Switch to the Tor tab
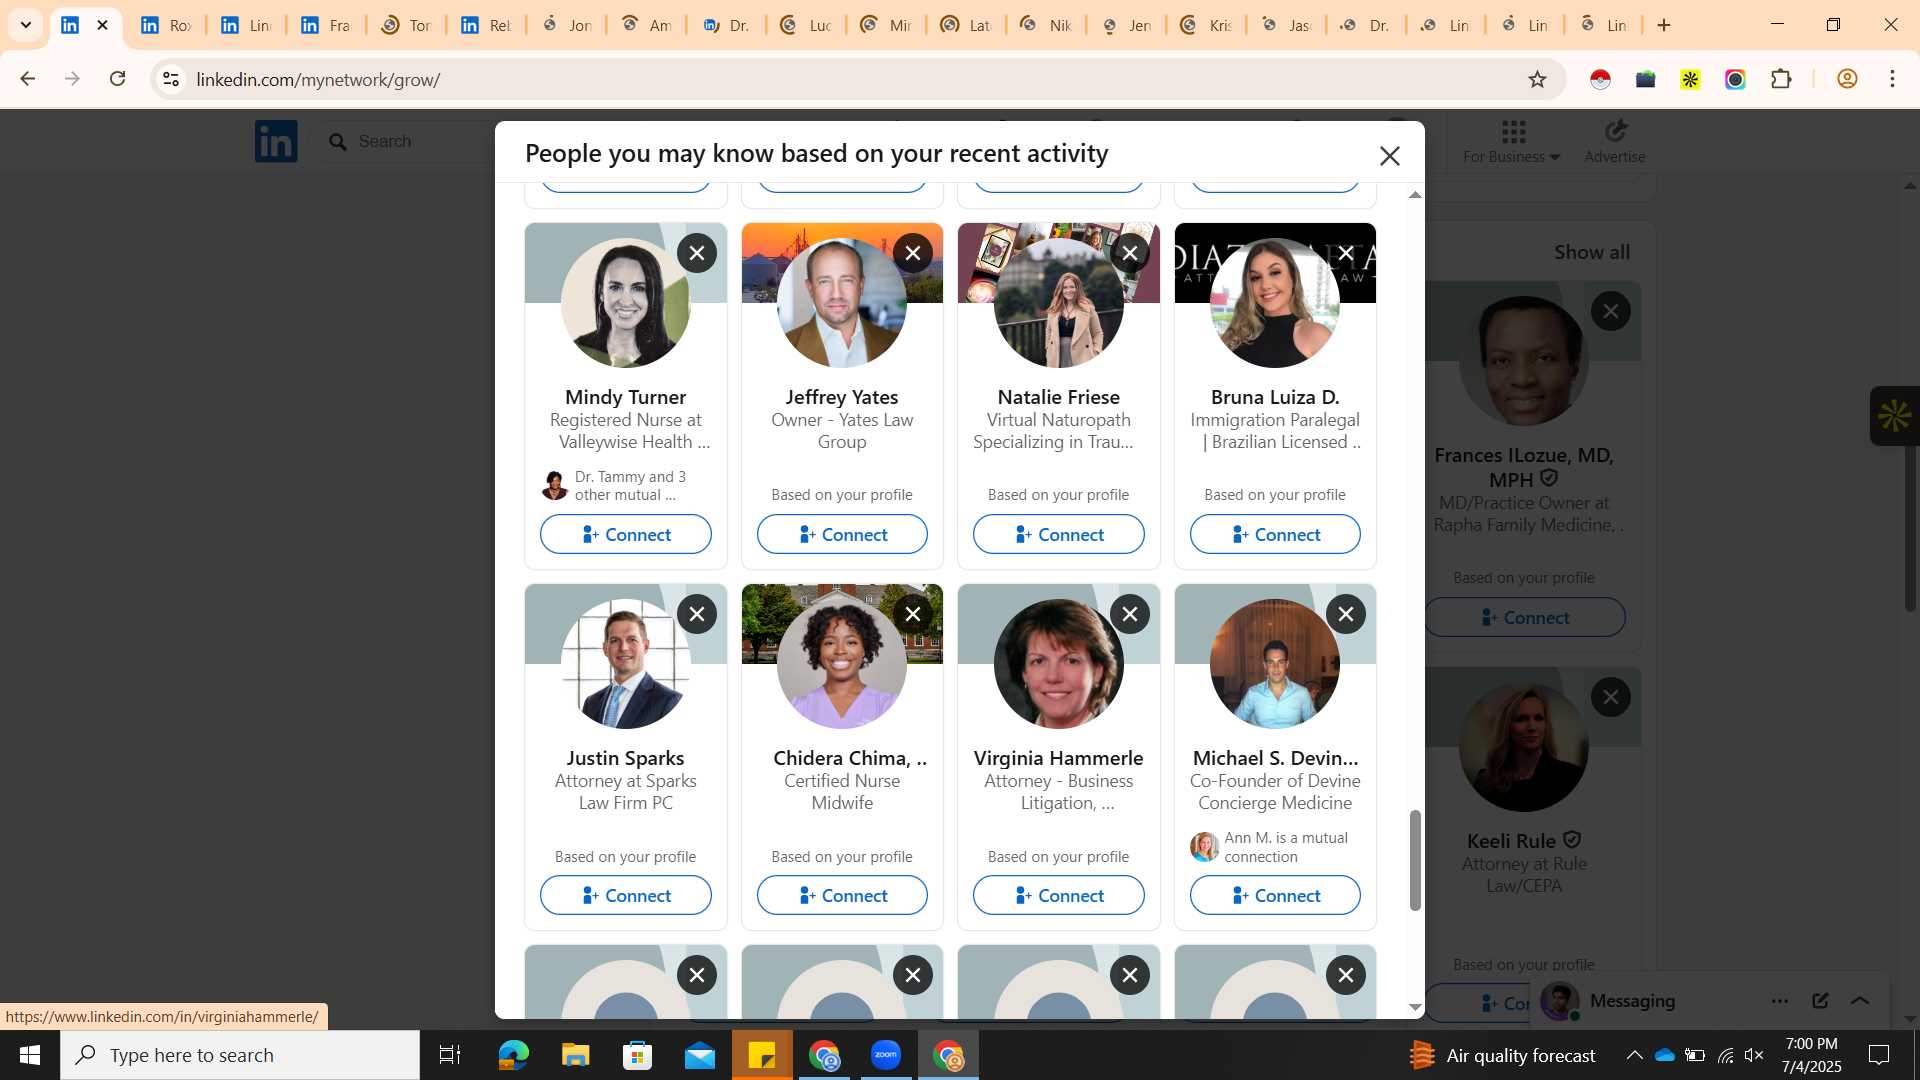 tap(406, 25)
